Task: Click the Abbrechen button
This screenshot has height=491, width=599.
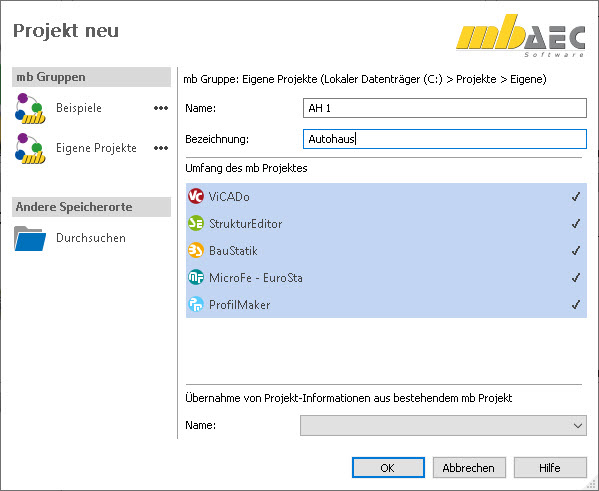Action: point(469,468)
